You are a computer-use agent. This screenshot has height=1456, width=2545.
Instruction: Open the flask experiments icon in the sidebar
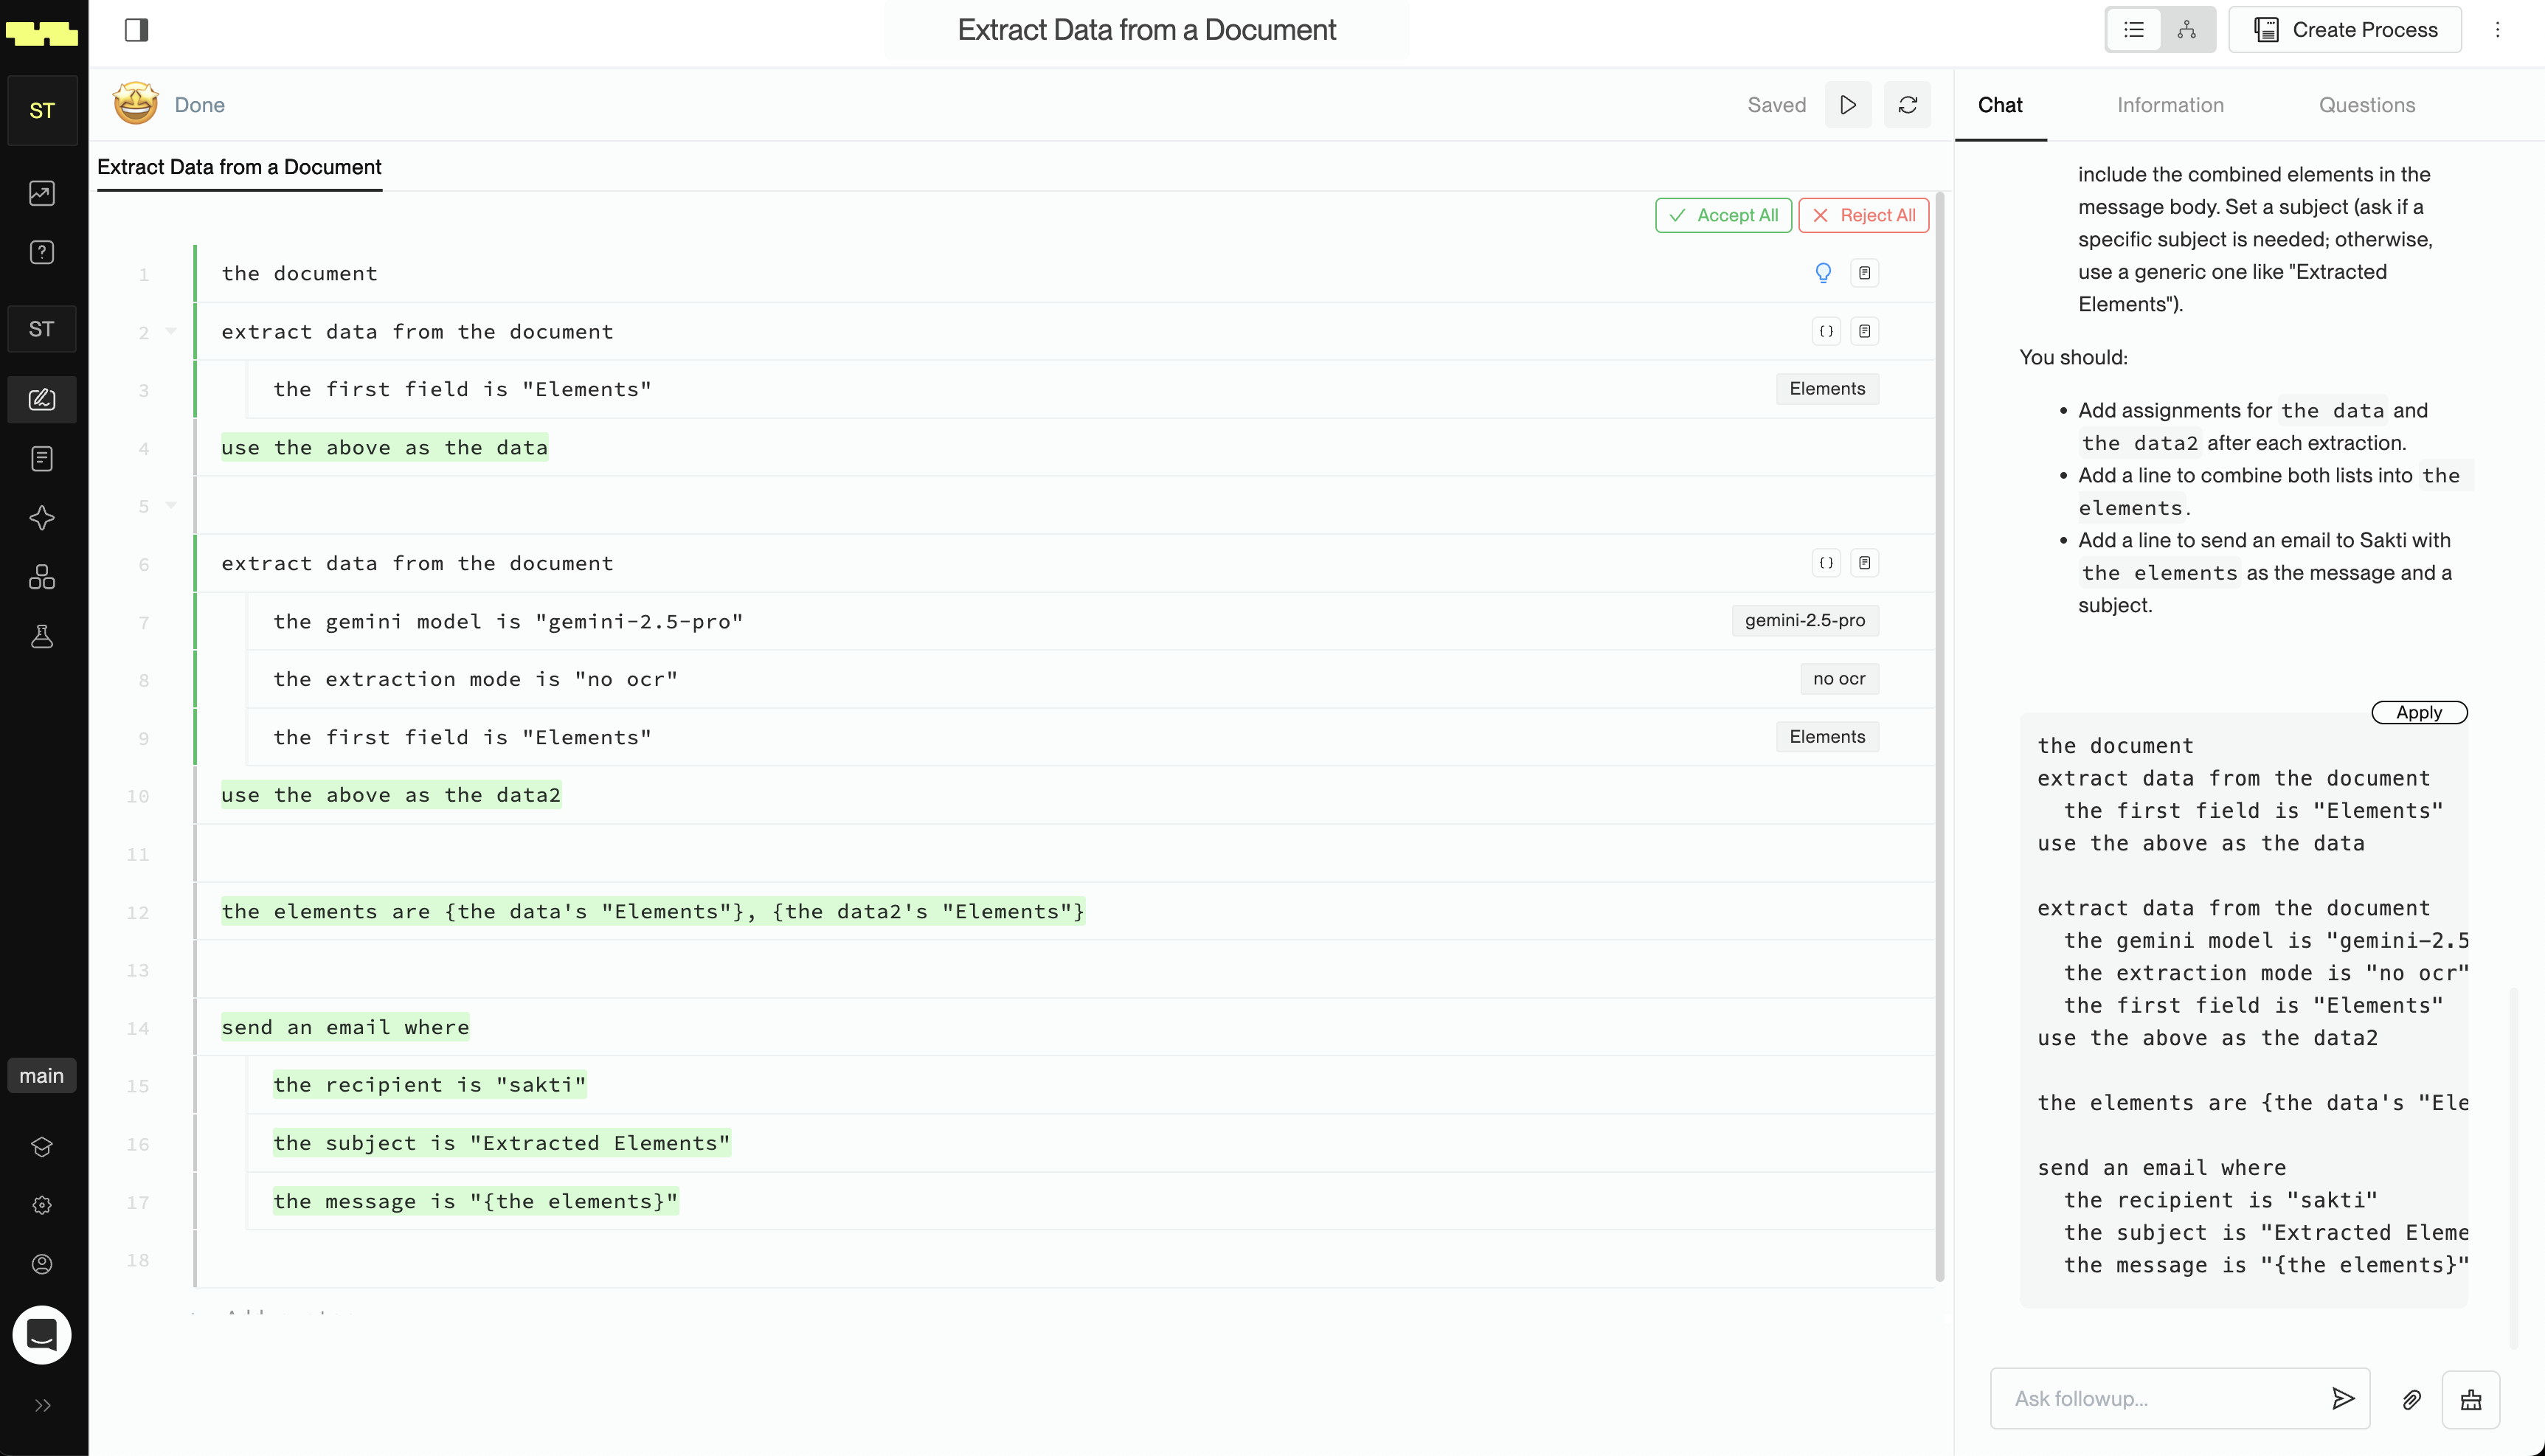coord(41,636)
